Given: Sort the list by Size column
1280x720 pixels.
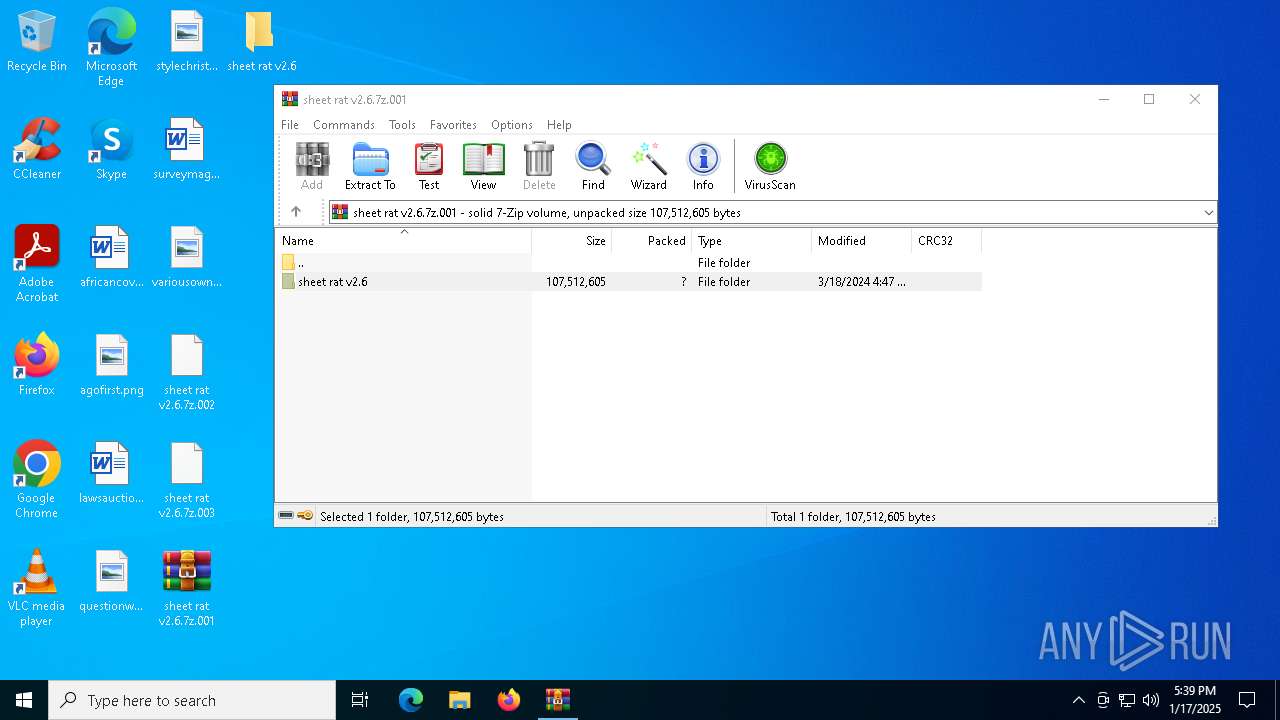Looking at the screenshot, I should point(572,241).
